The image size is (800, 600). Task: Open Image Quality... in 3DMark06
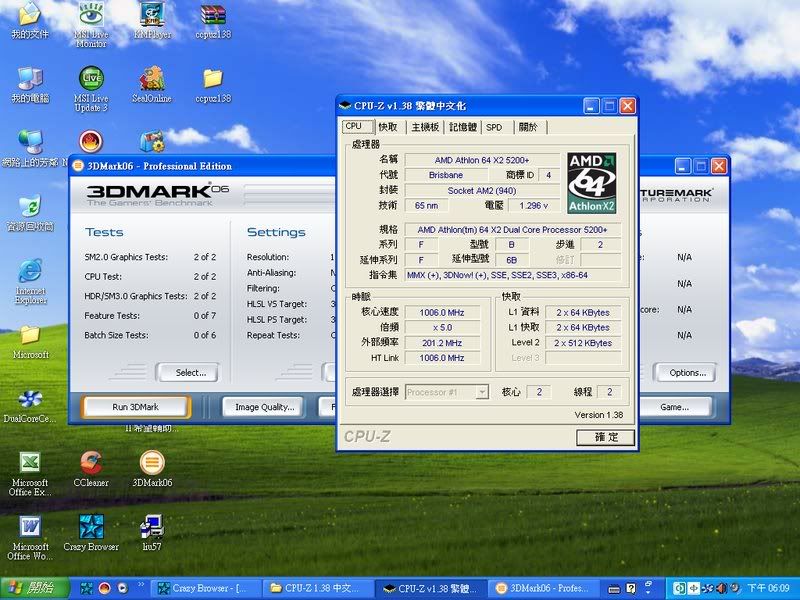[264, 407]
